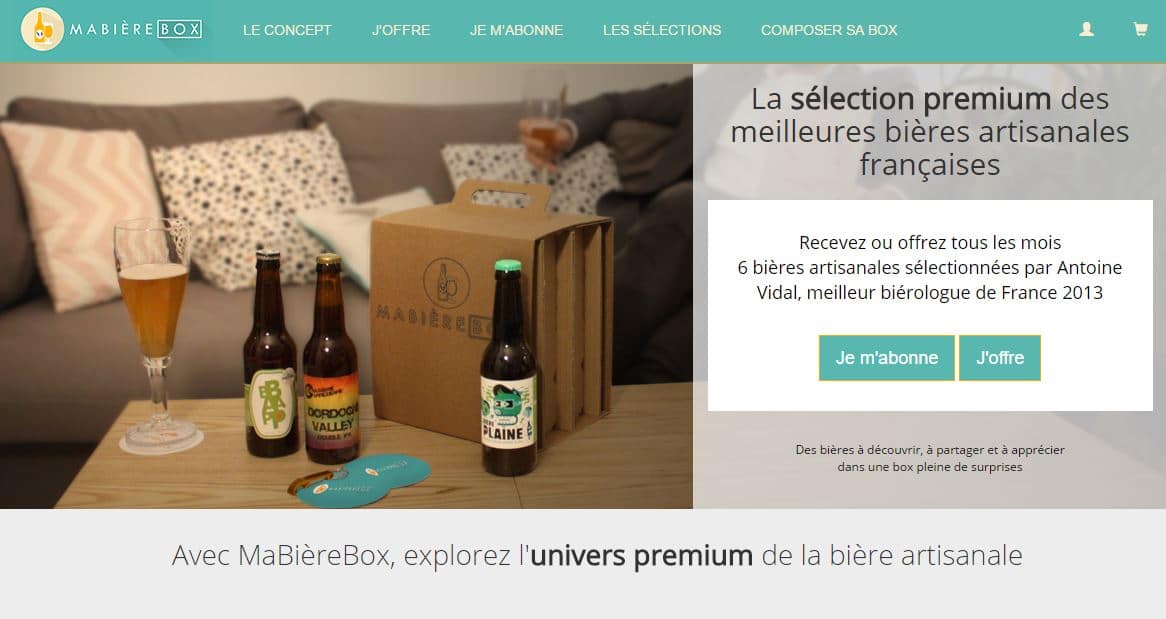Go to Je m'abonne in the navigation
Screen dimensions: 1166x619
(516, 31)
